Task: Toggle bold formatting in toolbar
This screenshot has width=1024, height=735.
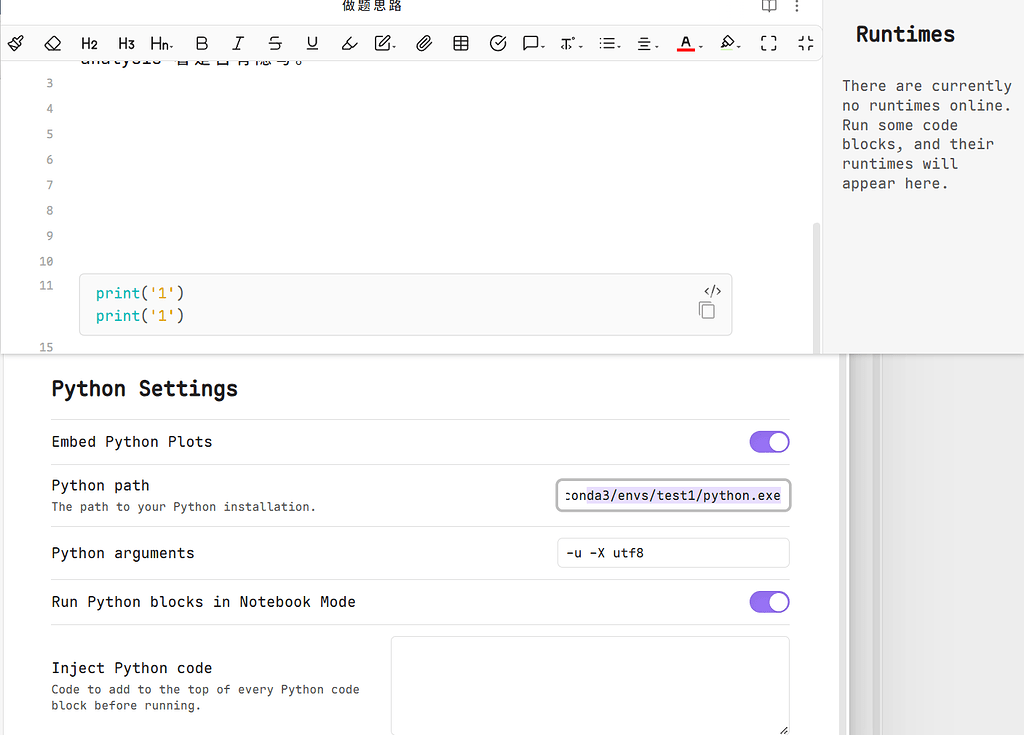Action: pos(202,43)
